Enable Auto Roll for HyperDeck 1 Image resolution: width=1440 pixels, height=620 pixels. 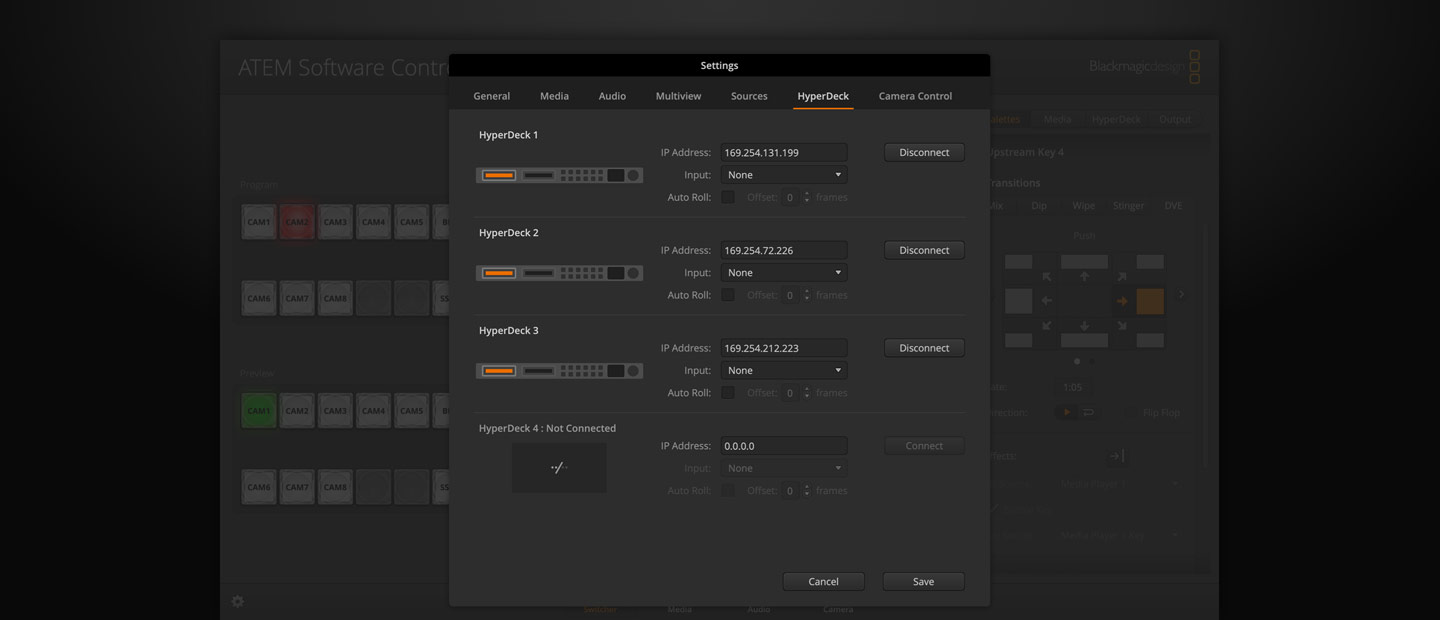click(x=728, y=196)
